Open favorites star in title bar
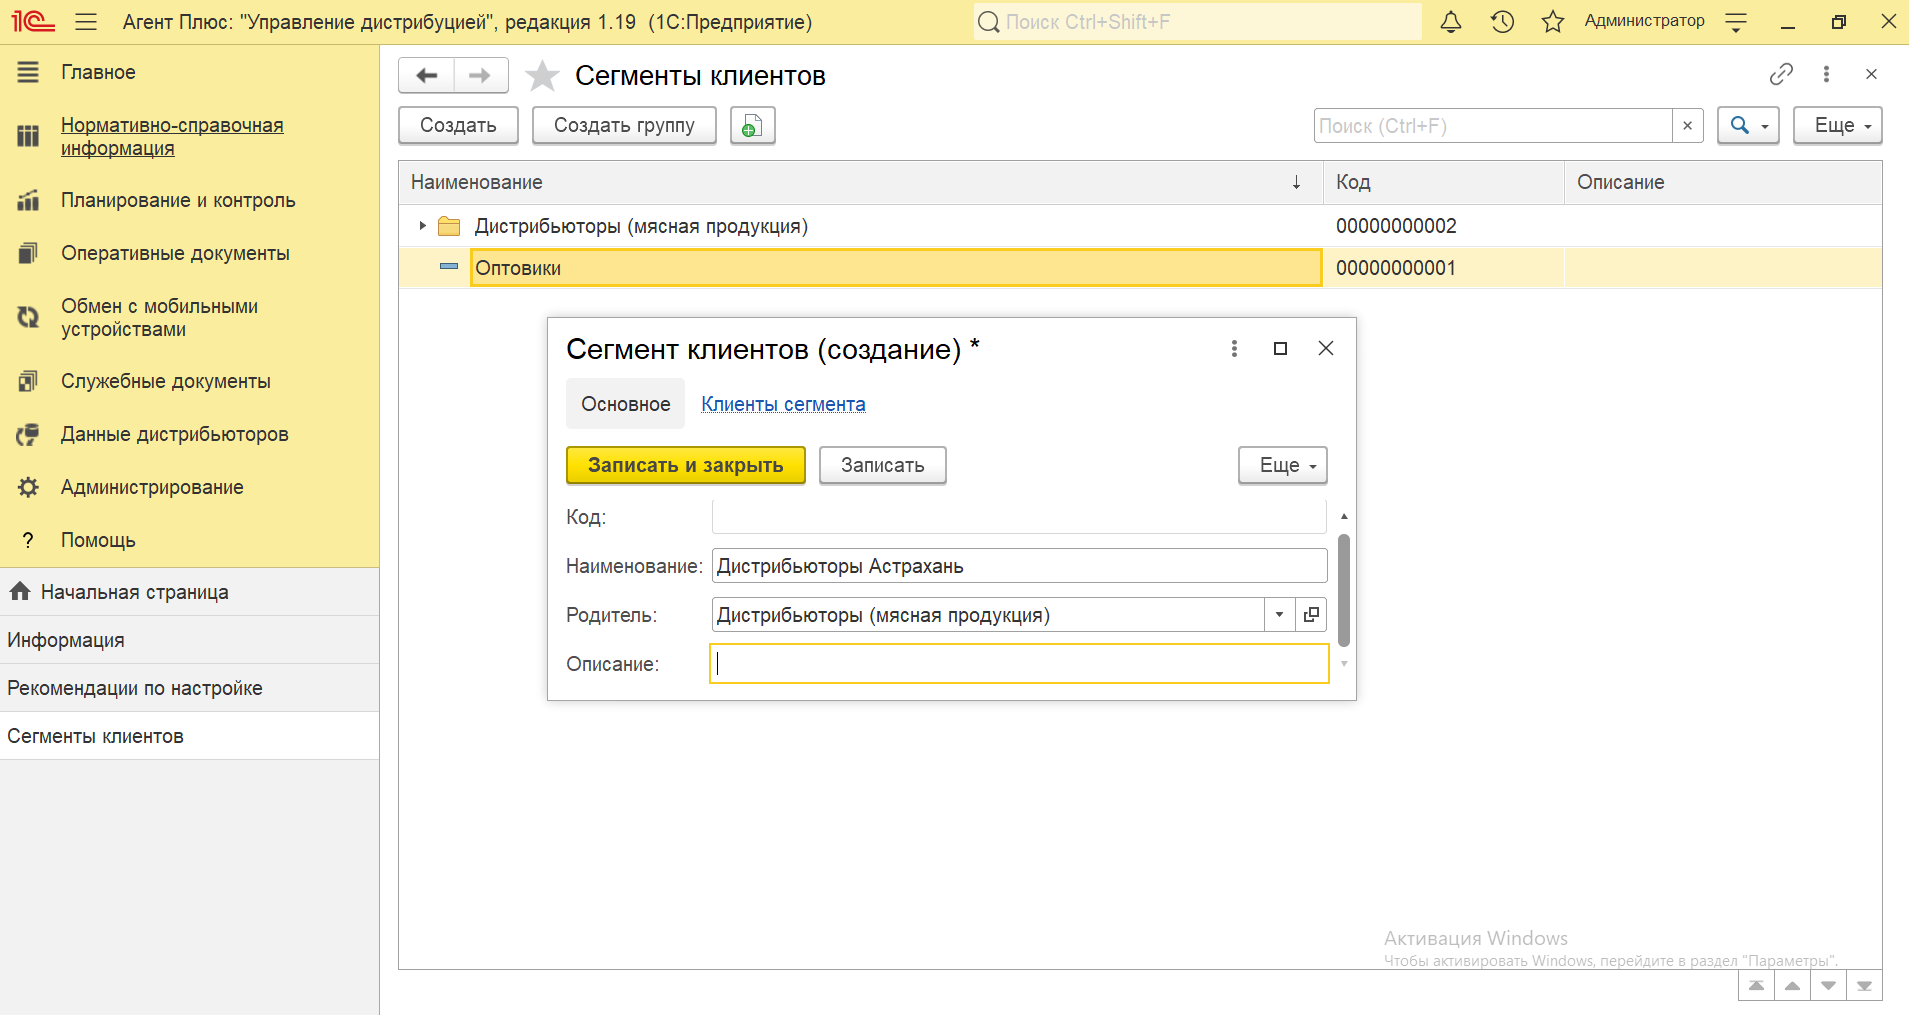Image resolution: width=1909 pixels, height=1015 pixels. (1552, 22)
